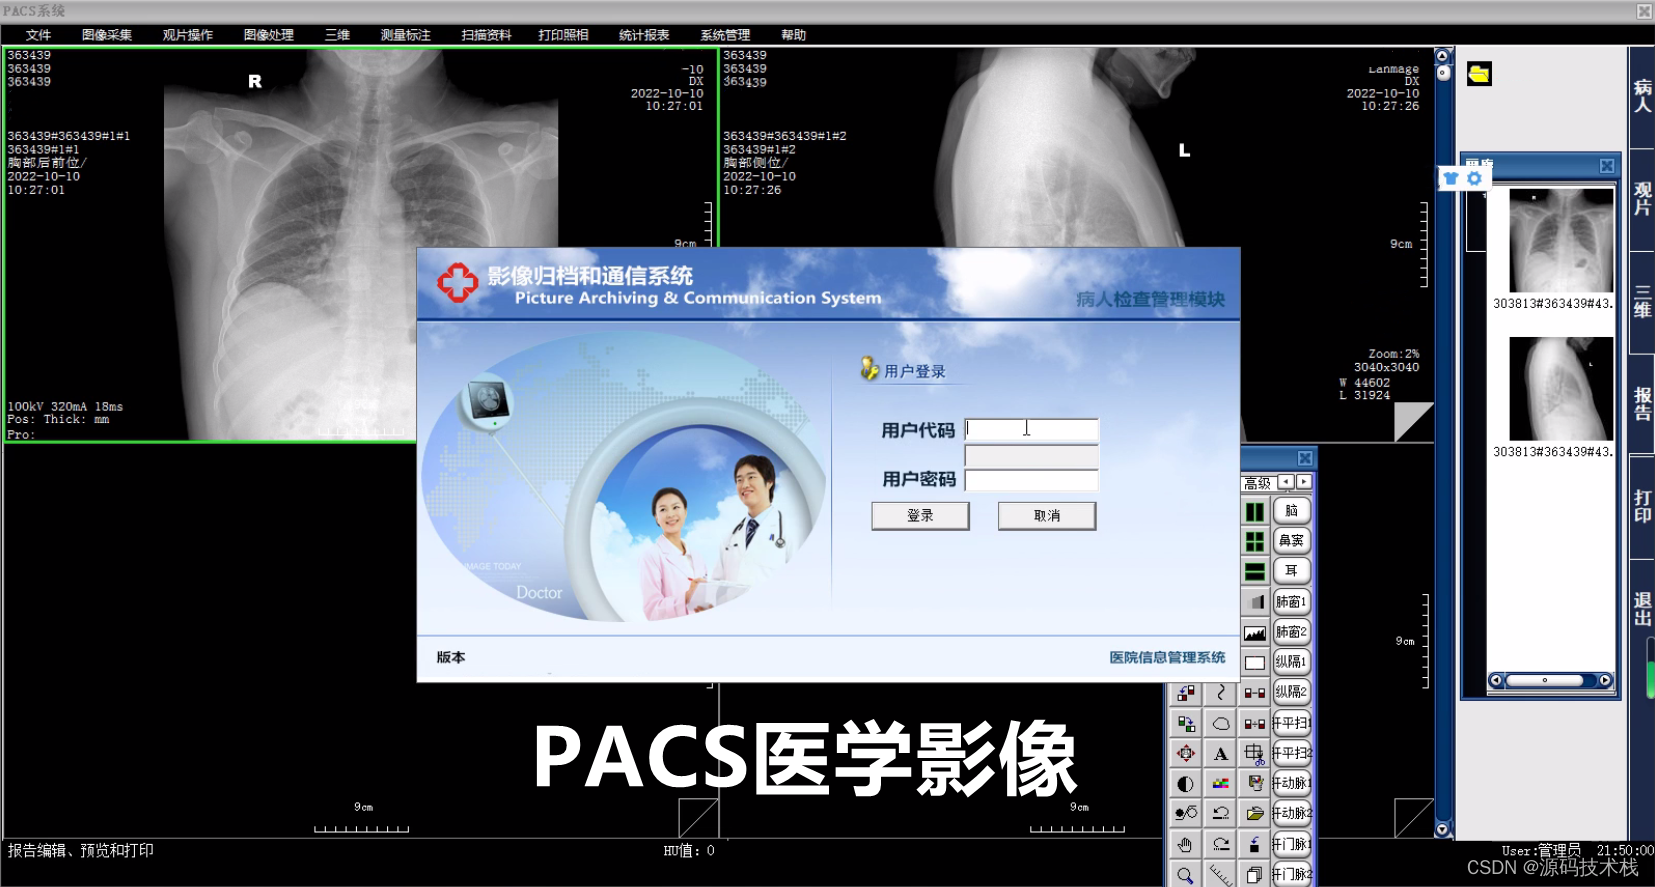Viewport: 1655px width, 887px height.
Task: Switch to the 病人 side tab
Action: [x=1642, y=96]
